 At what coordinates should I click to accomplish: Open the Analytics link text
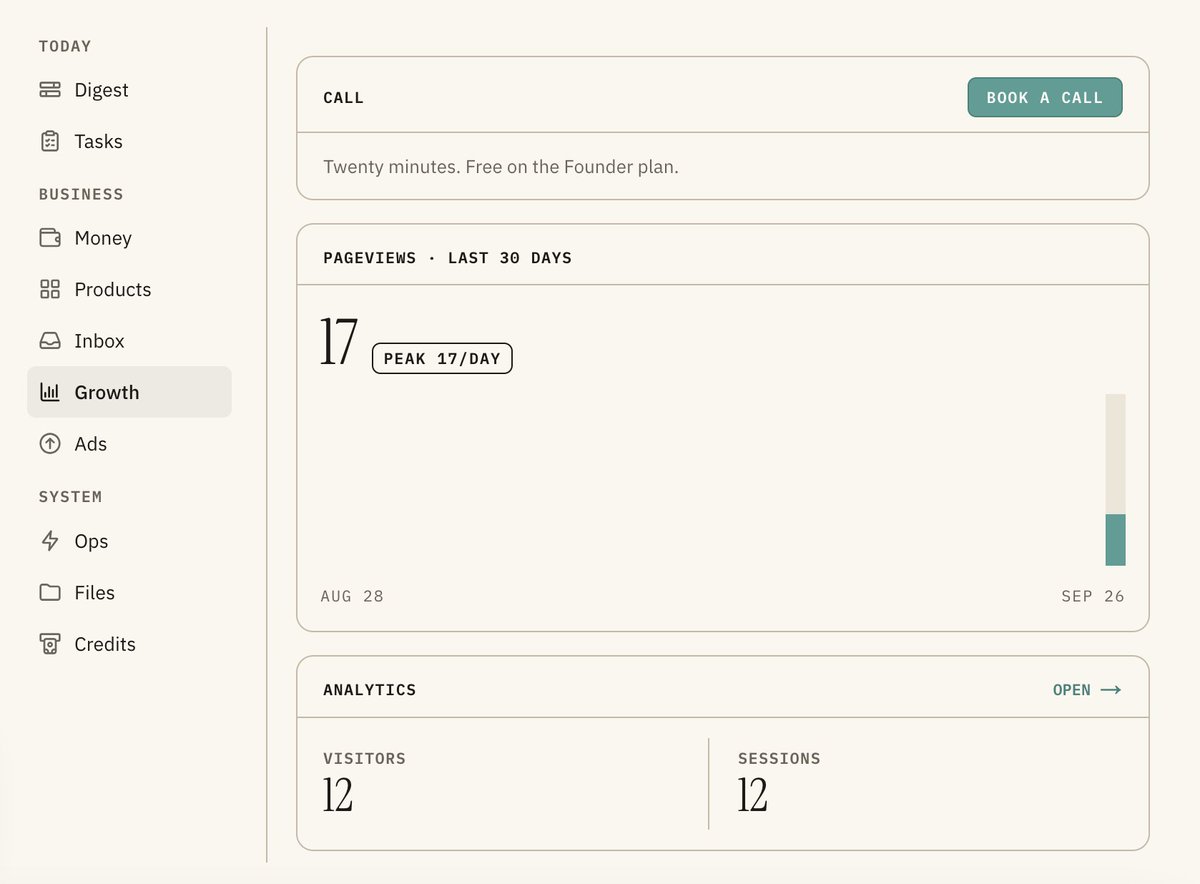click(1071, 690)
